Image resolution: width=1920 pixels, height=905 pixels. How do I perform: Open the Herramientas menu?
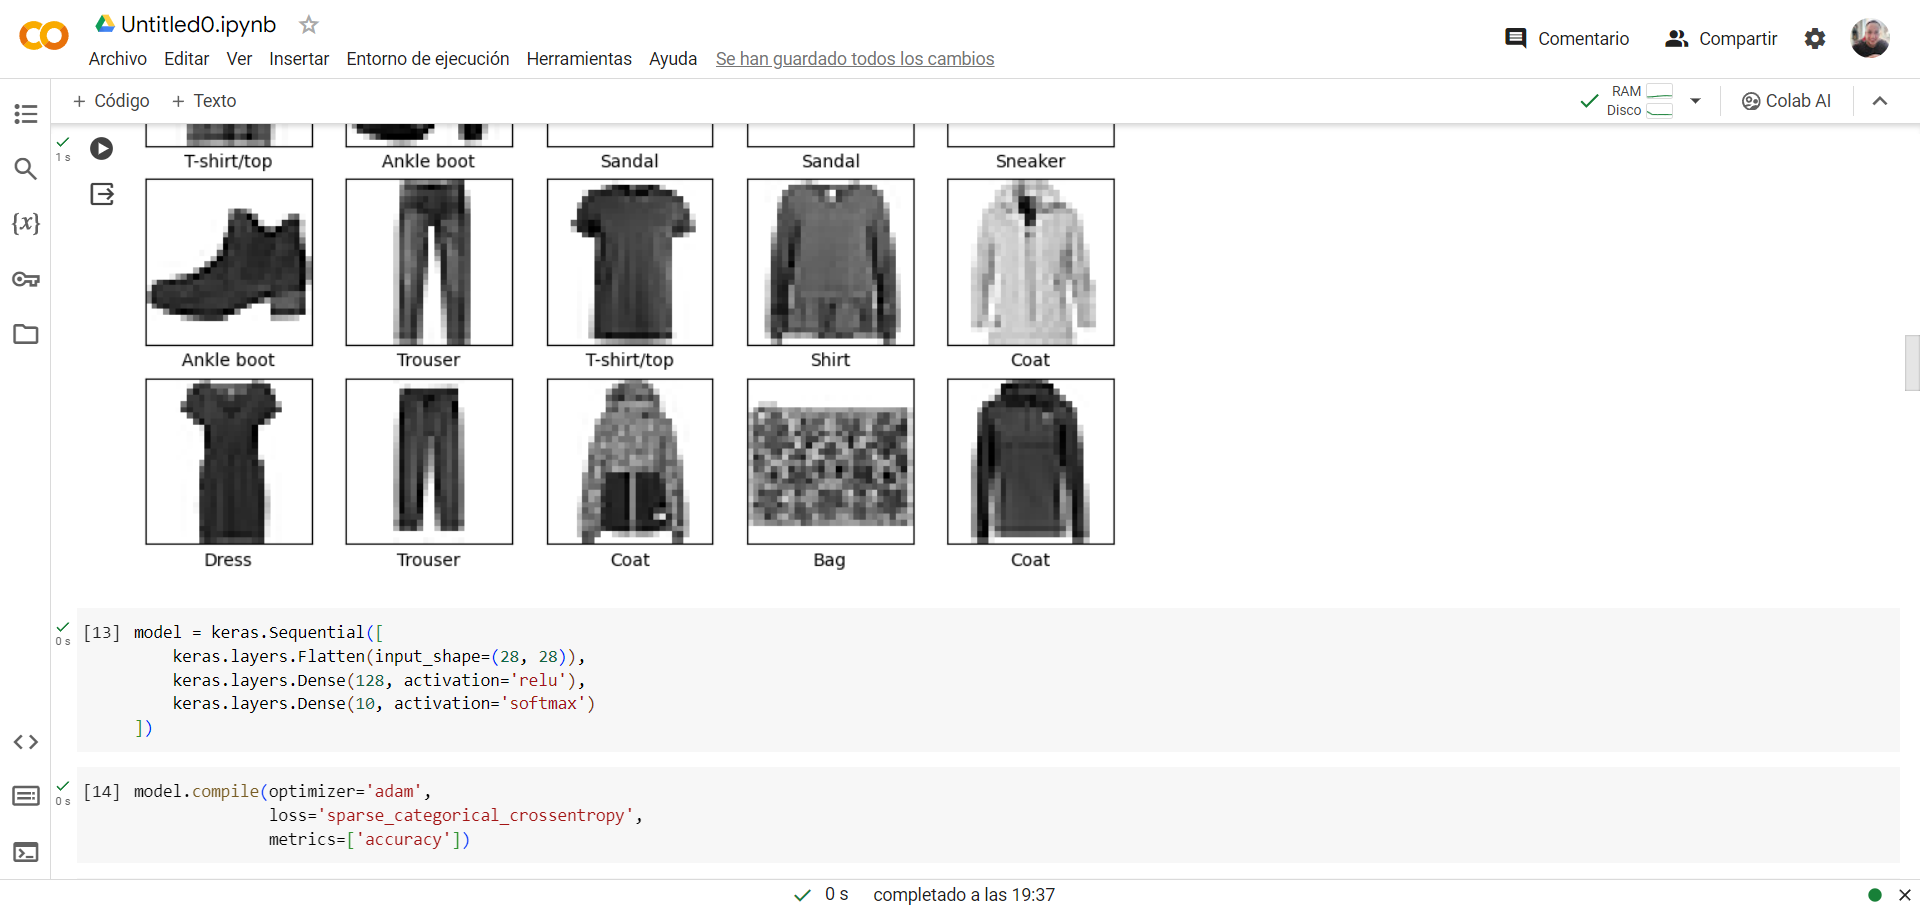point(579,59)
